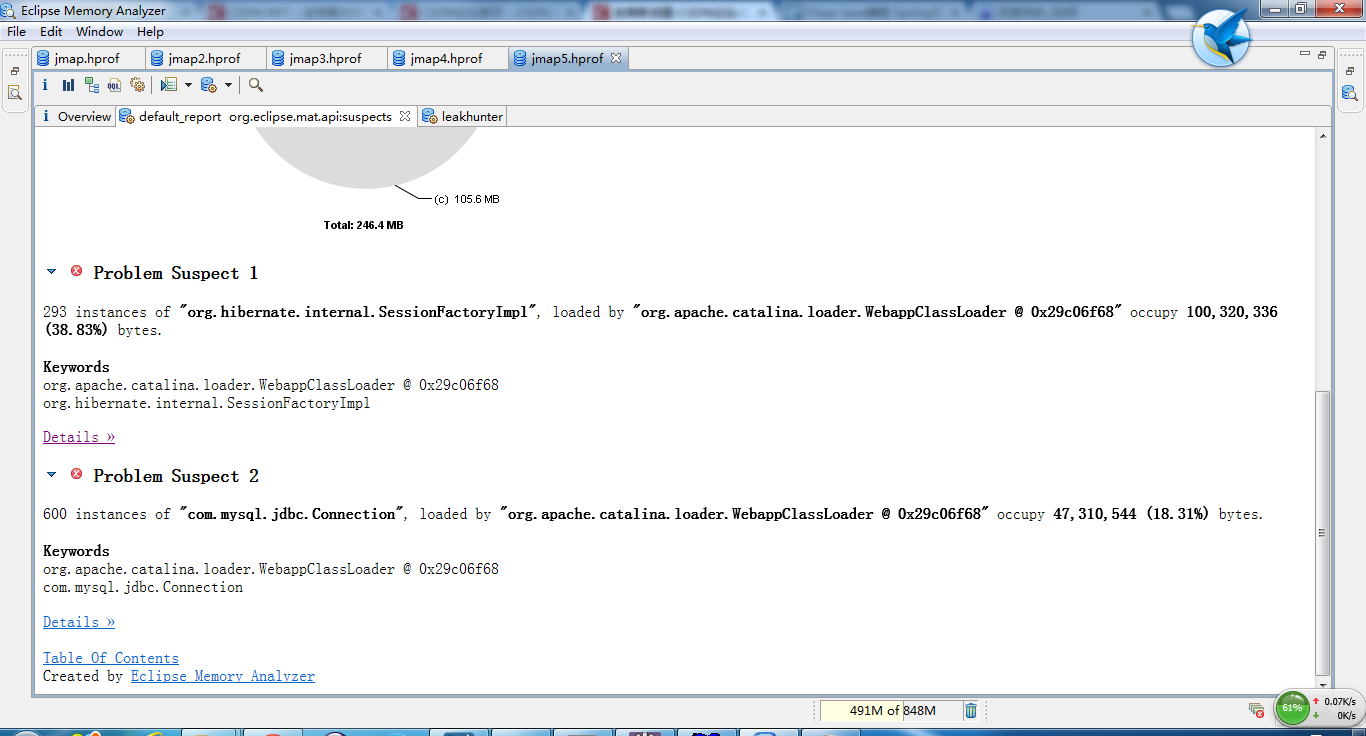
Task: Click the Keywords heading under Problem Suspect 1
Action: point(76,367)
